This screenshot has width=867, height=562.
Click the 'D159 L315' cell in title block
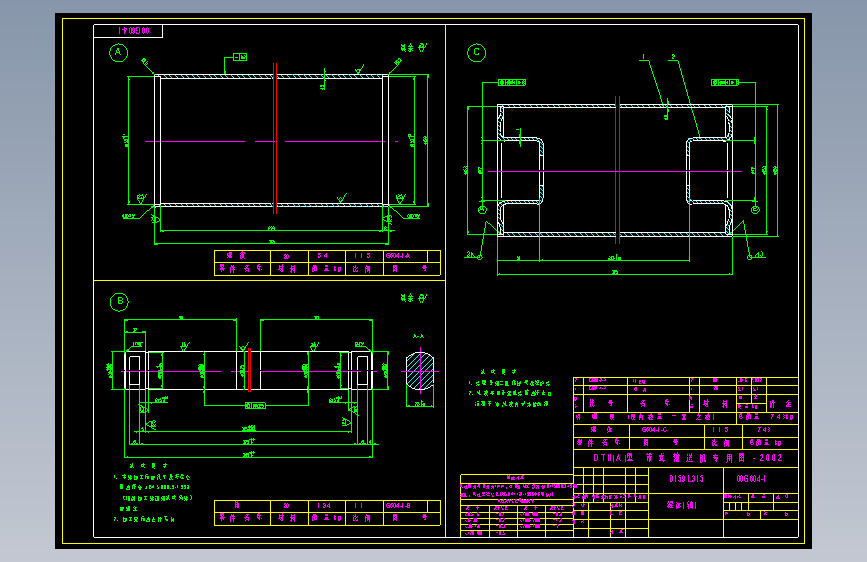click(686, 479)
